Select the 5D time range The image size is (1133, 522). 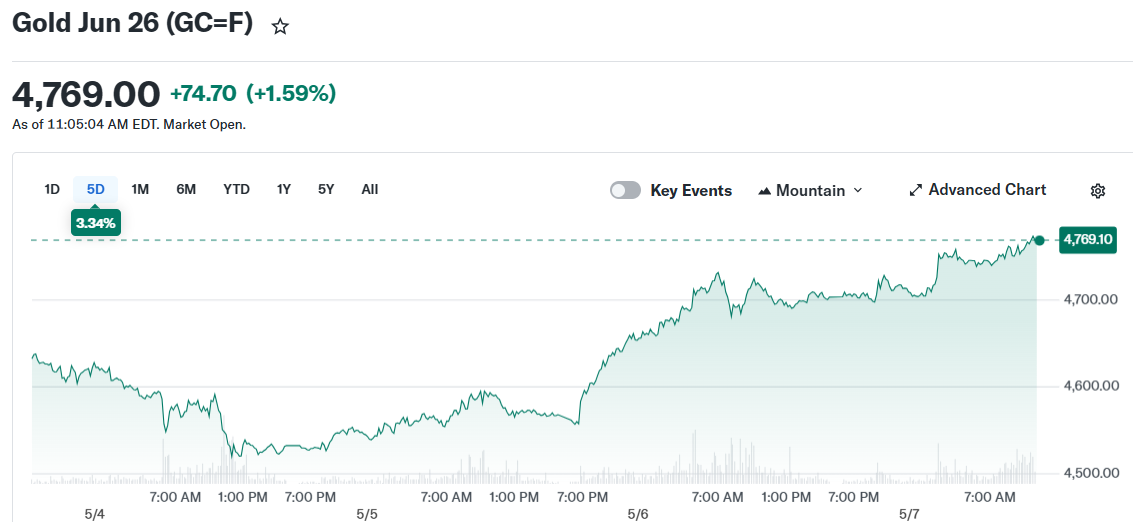click(96, 189)
